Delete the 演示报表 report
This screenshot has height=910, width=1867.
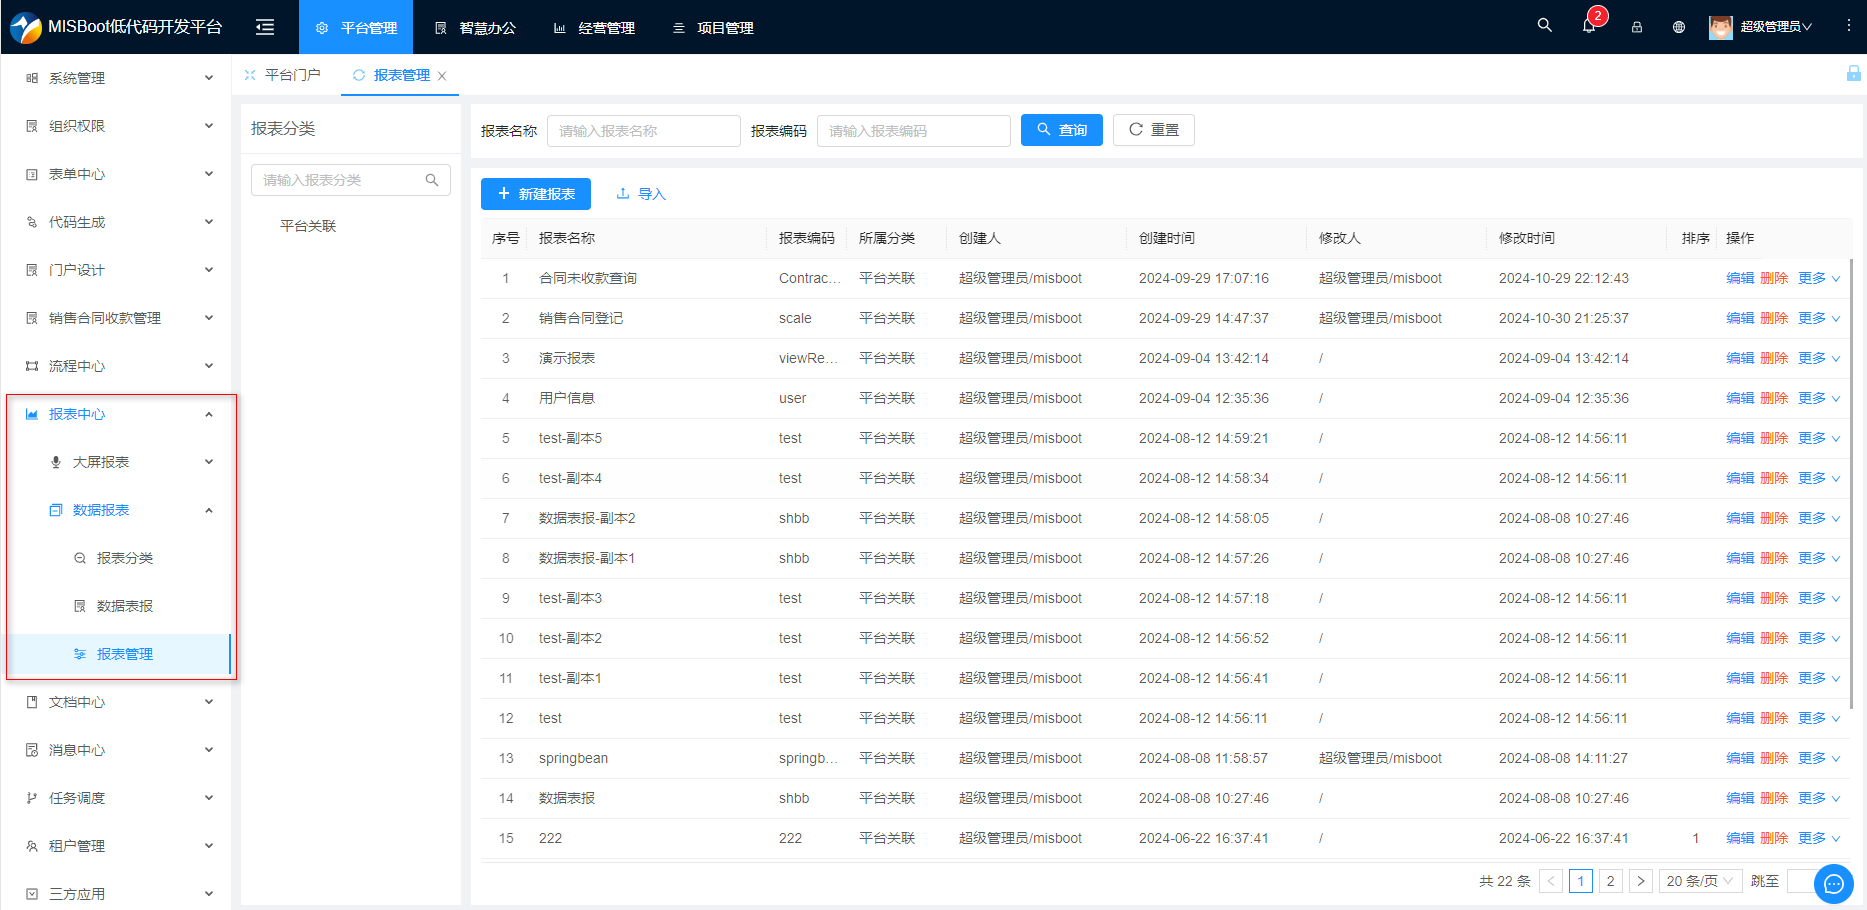tap(1774, 358)
